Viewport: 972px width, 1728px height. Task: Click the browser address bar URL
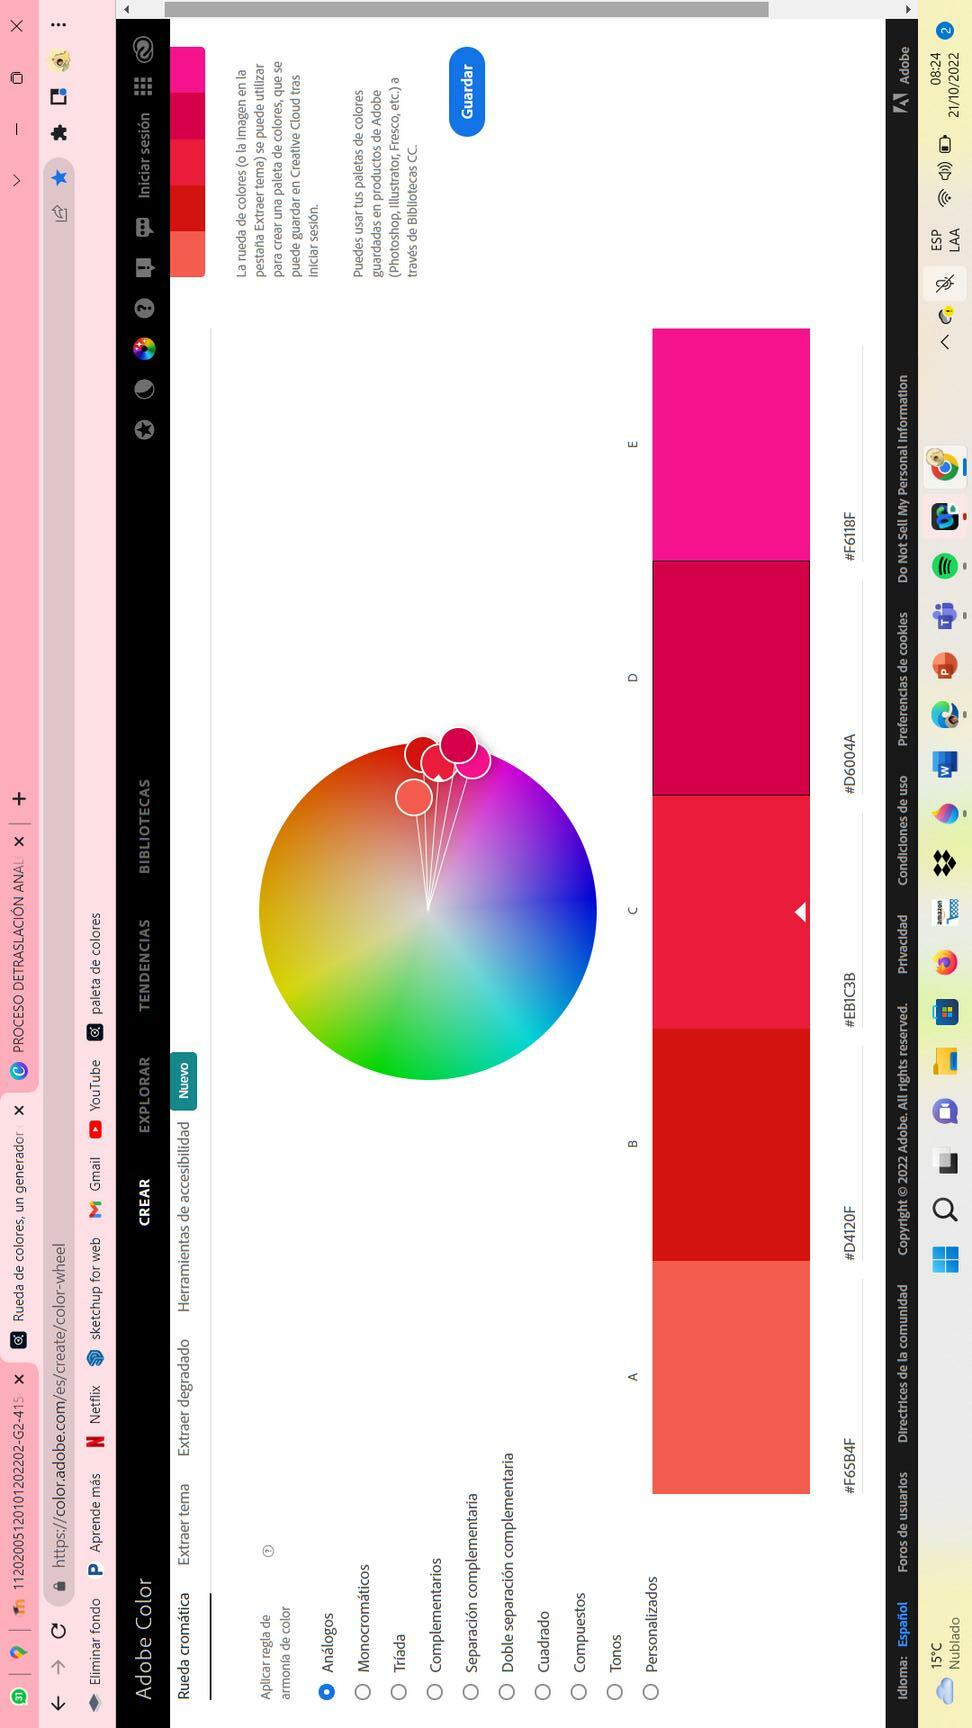[x=59, y=1404]
